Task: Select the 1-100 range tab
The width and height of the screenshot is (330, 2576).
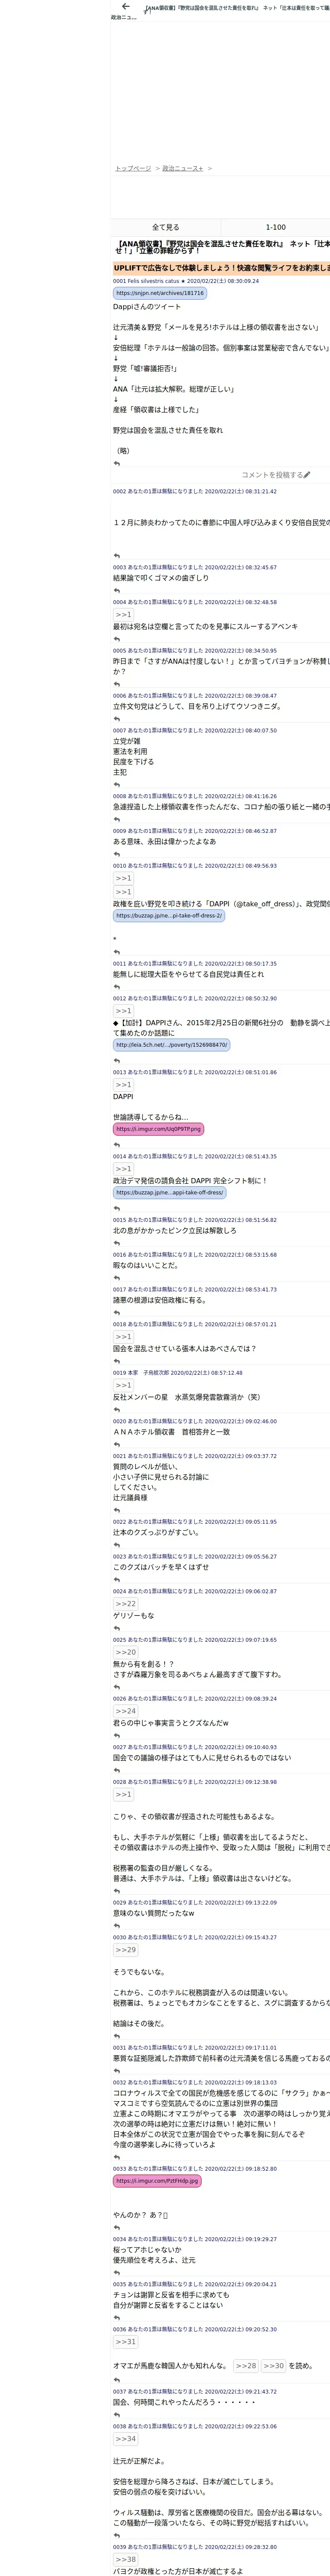Action: click(x=275, y=227)
